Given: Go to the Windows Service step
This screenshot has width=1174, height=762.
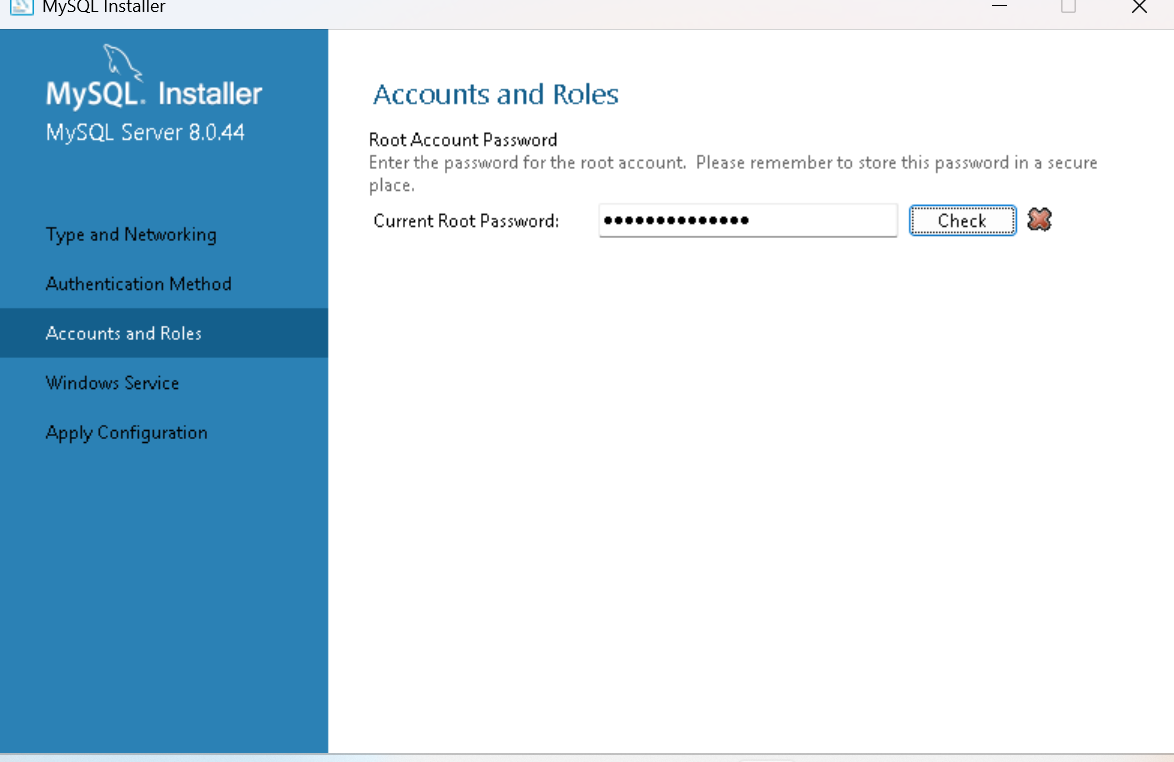Looking at the screenshot, I should (x=112, y=382).
